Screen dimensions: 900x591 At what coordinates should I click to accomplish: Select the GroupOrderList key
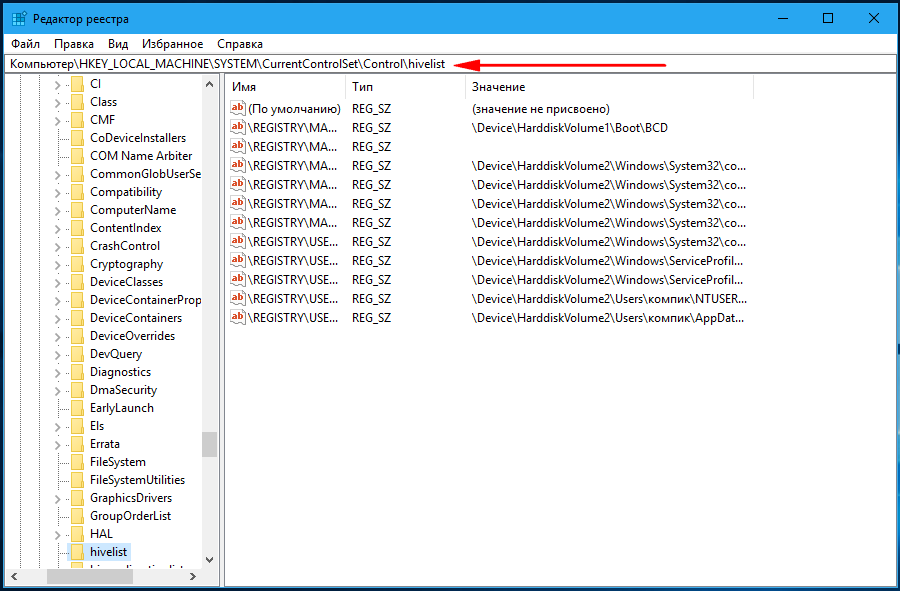pos(130,516)
